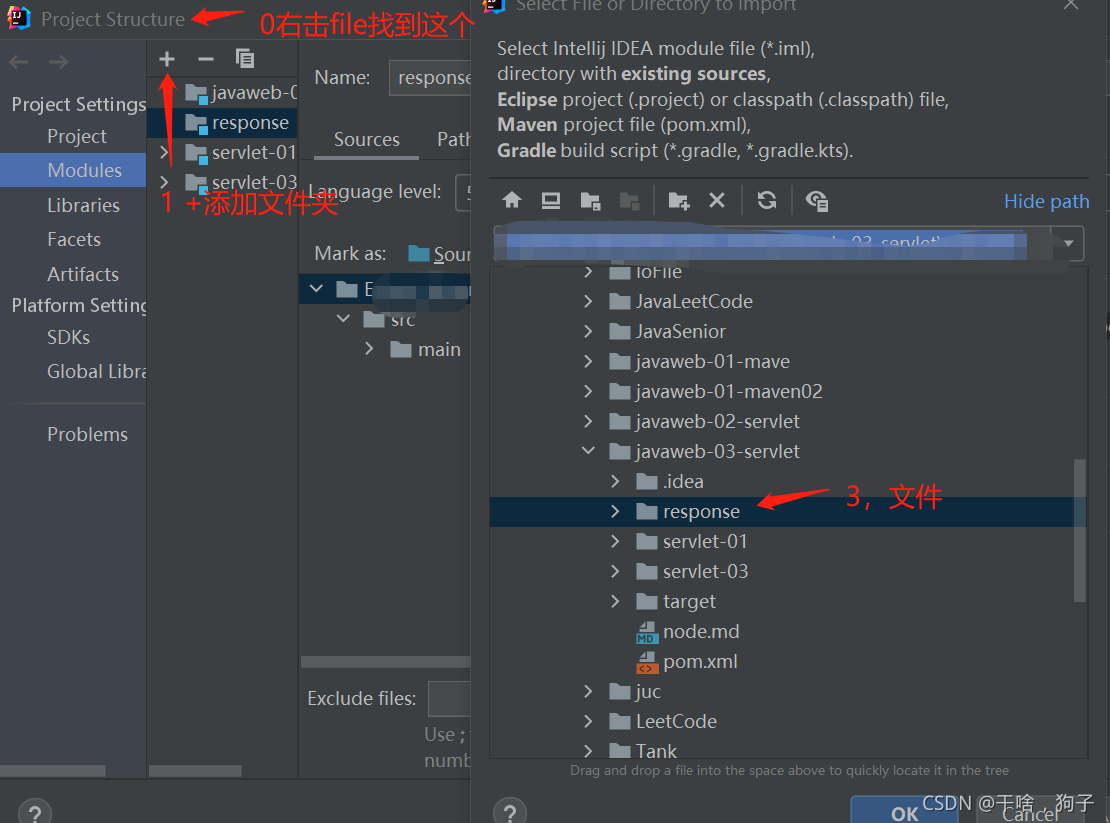
Task: Mark as Sources button
Action: coord(440,254)
